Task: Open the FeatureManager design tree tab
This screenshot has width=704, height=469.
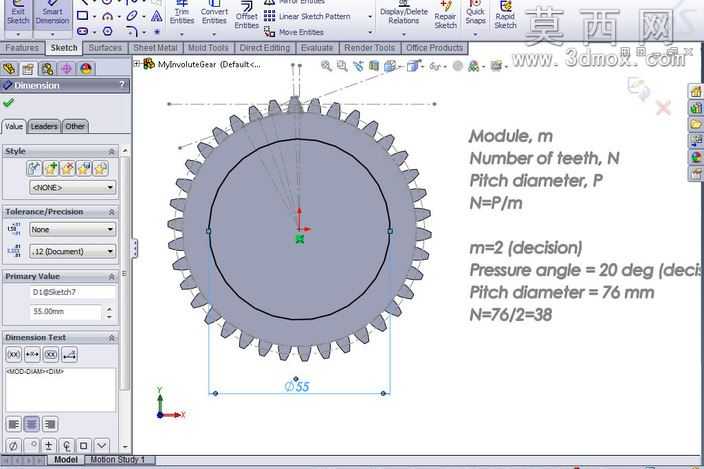Action: pyautogui.click(x=9, y=69)
